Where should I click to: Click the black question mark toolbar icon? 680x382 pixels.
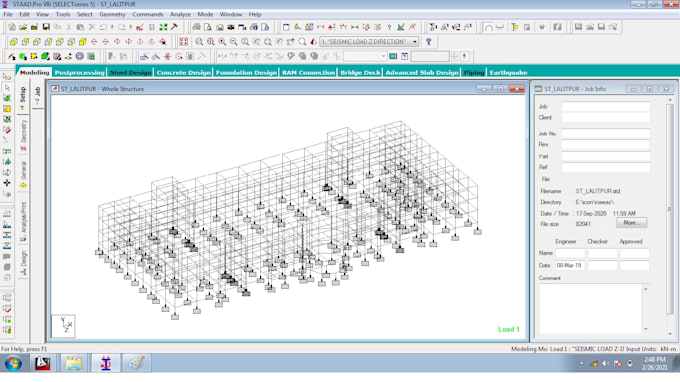point(389,27)
